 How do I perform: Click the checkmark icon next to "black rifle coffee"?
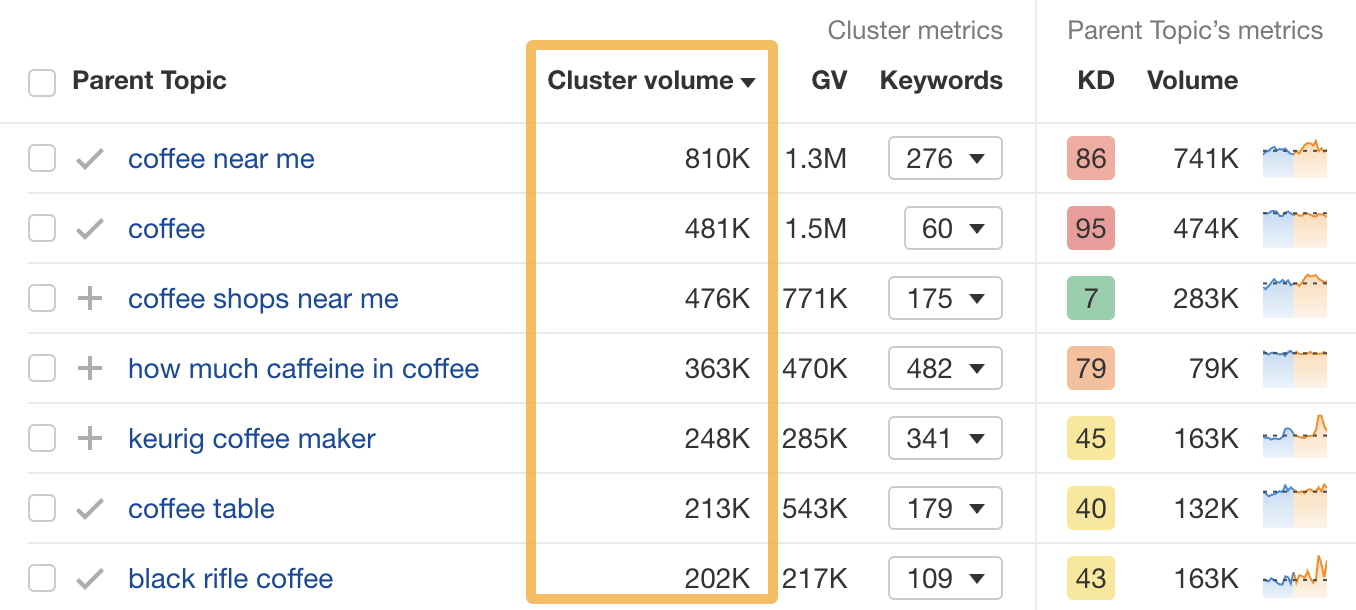(x=89, y=578)
